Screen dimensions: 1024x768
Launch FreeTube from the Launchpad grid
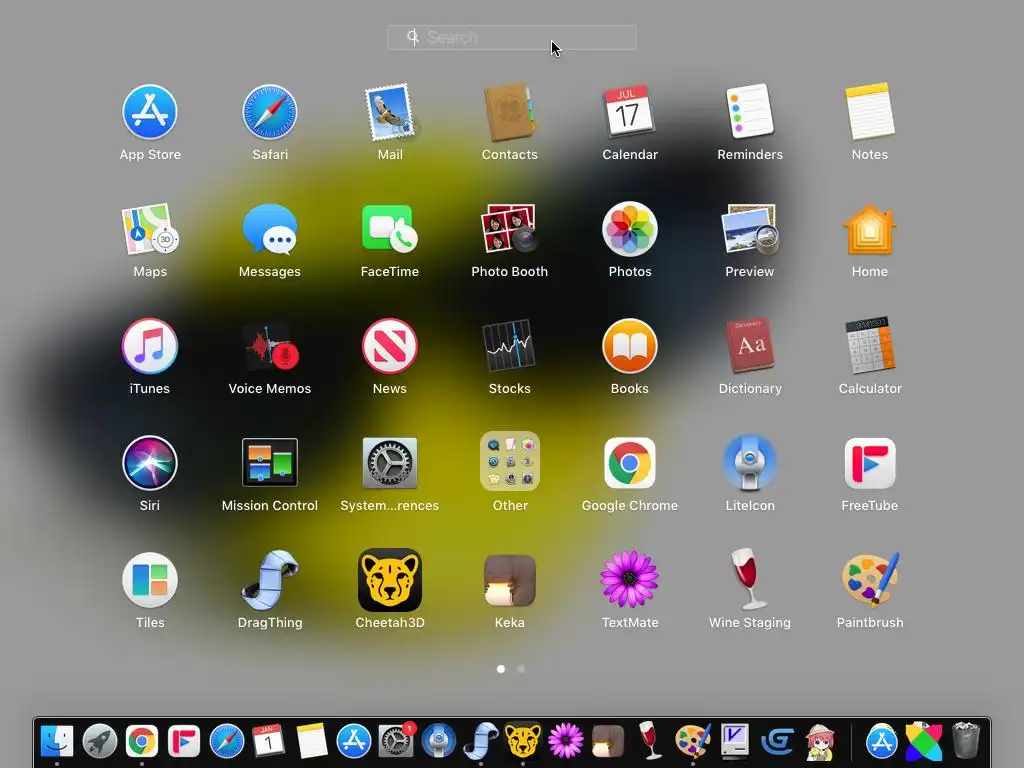[x=870, y=463]
